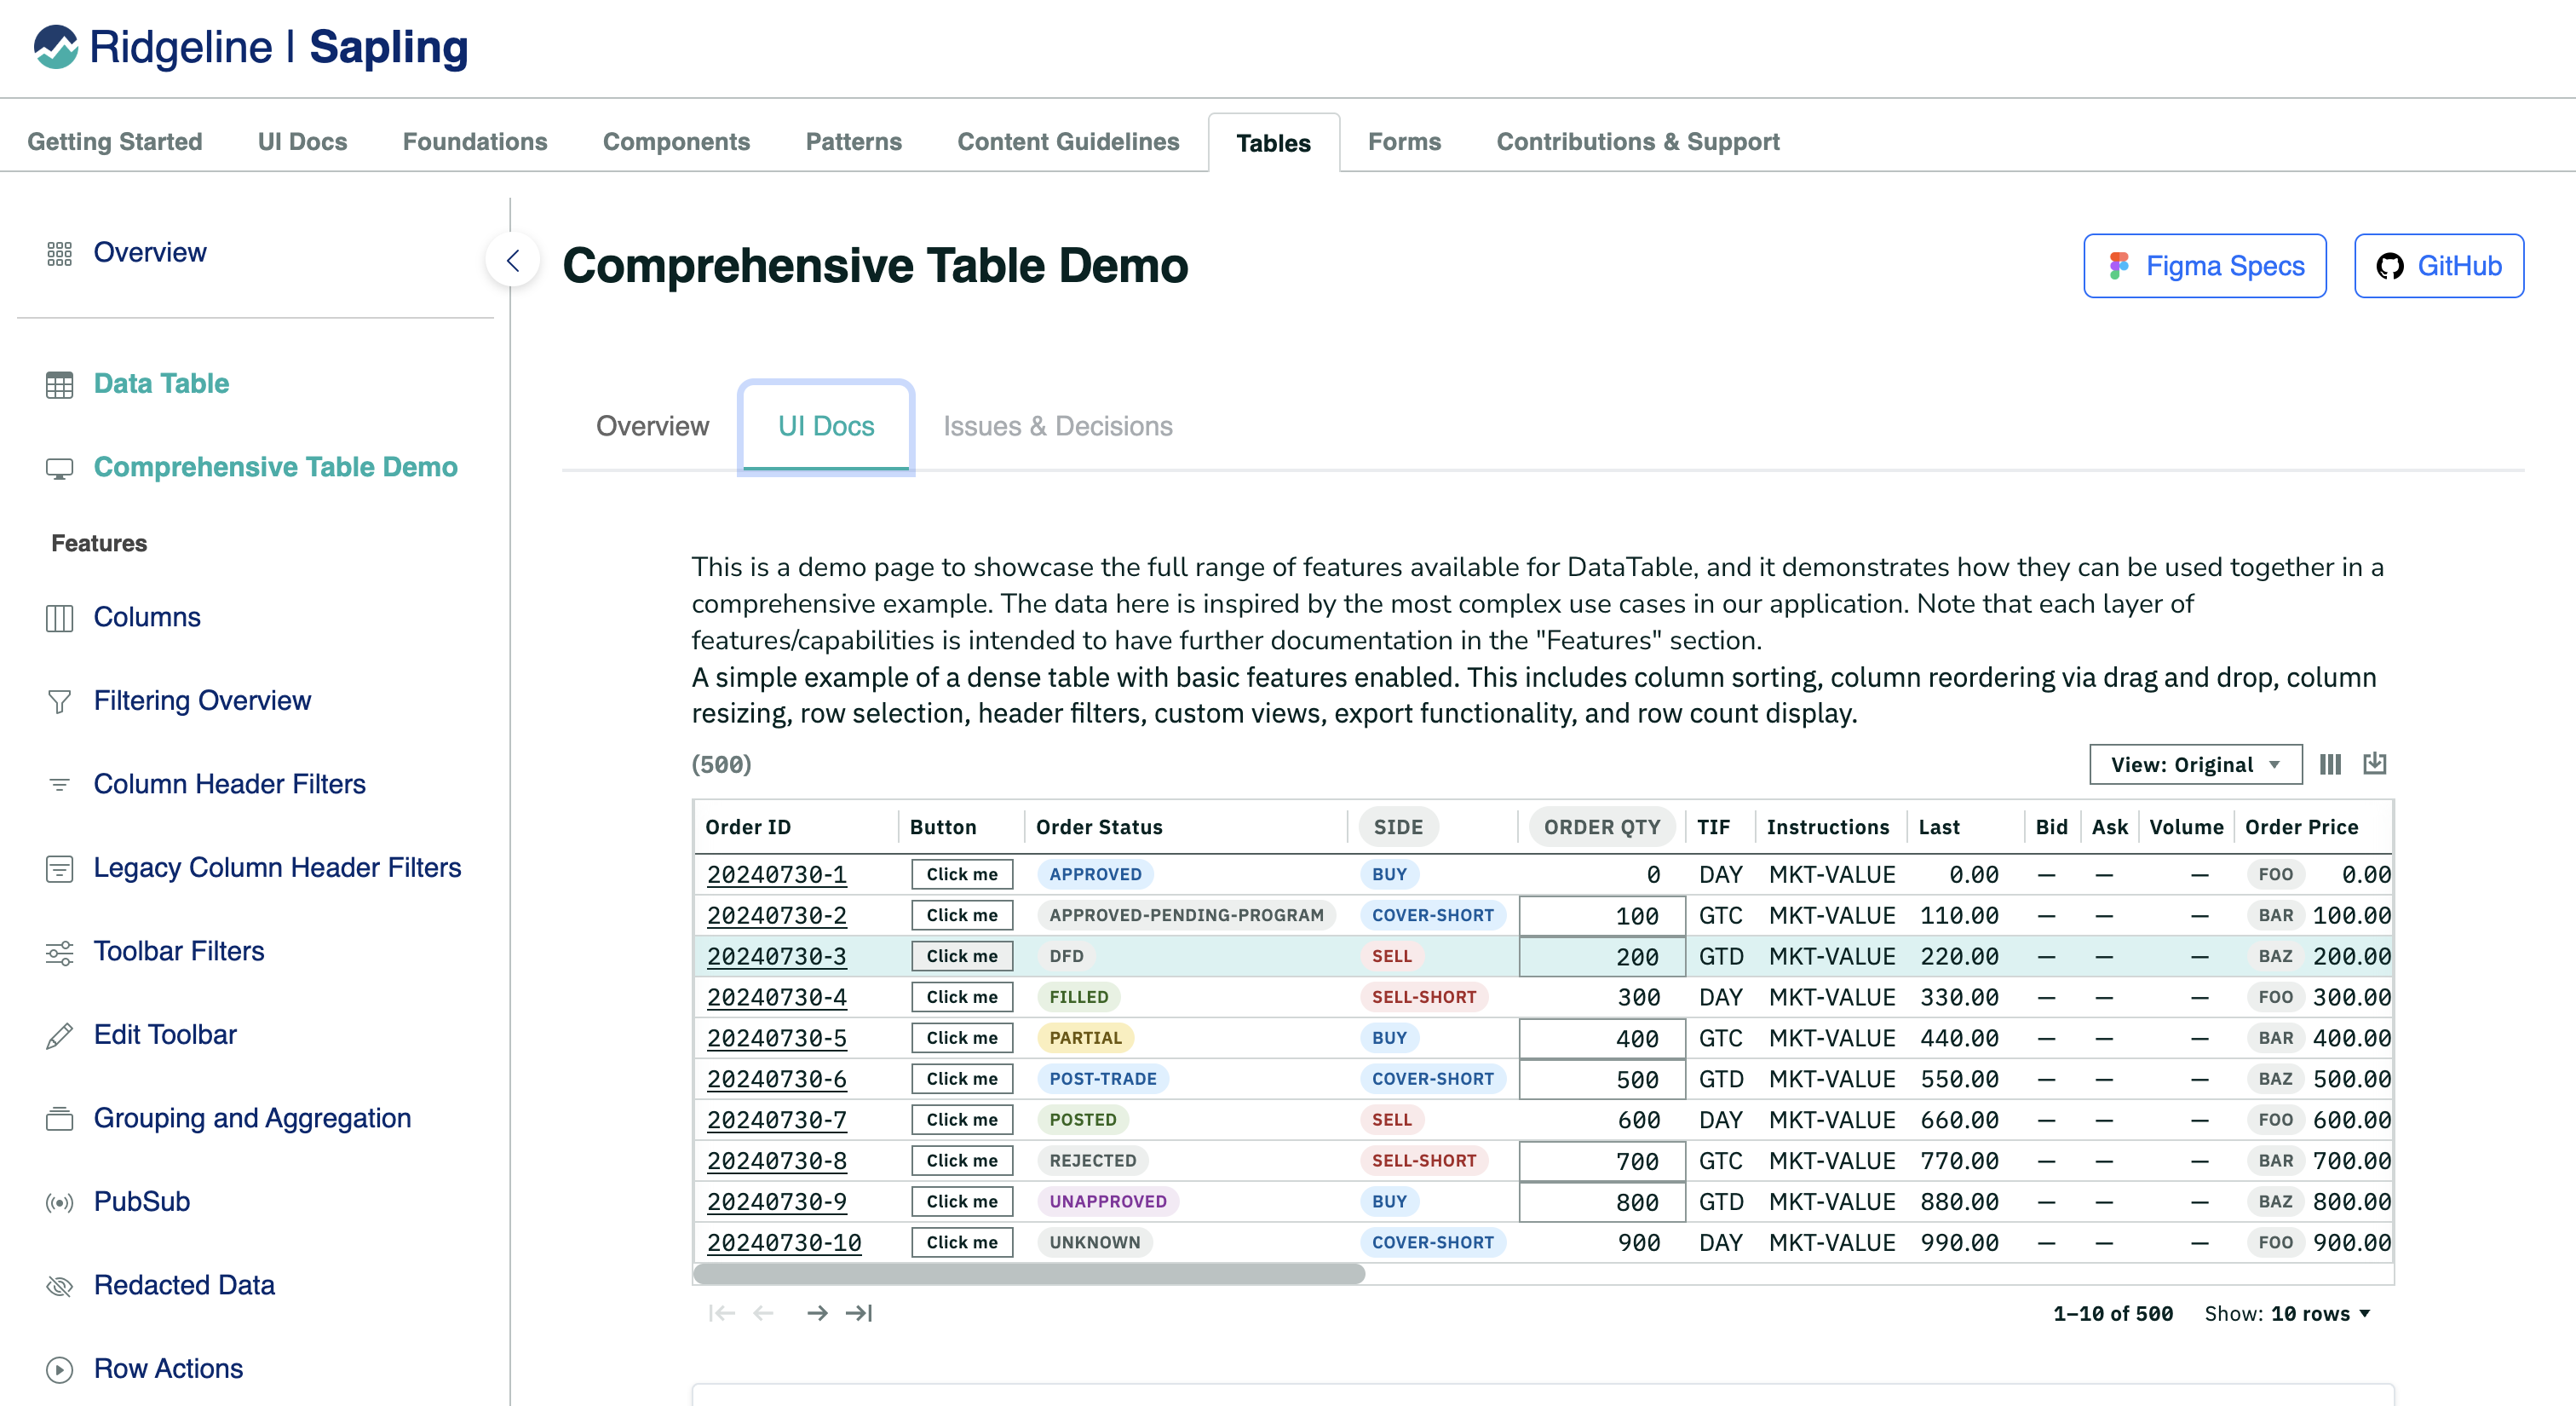Open Grouping and Aggregation sidebar link
This screenshot has height=1406, width=2576.
coord(252,1119)
